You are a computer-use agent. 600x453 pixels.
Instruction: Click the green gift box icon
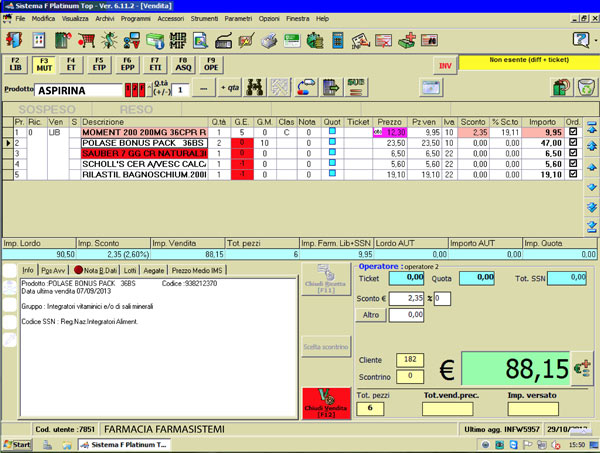pos(561,87)
